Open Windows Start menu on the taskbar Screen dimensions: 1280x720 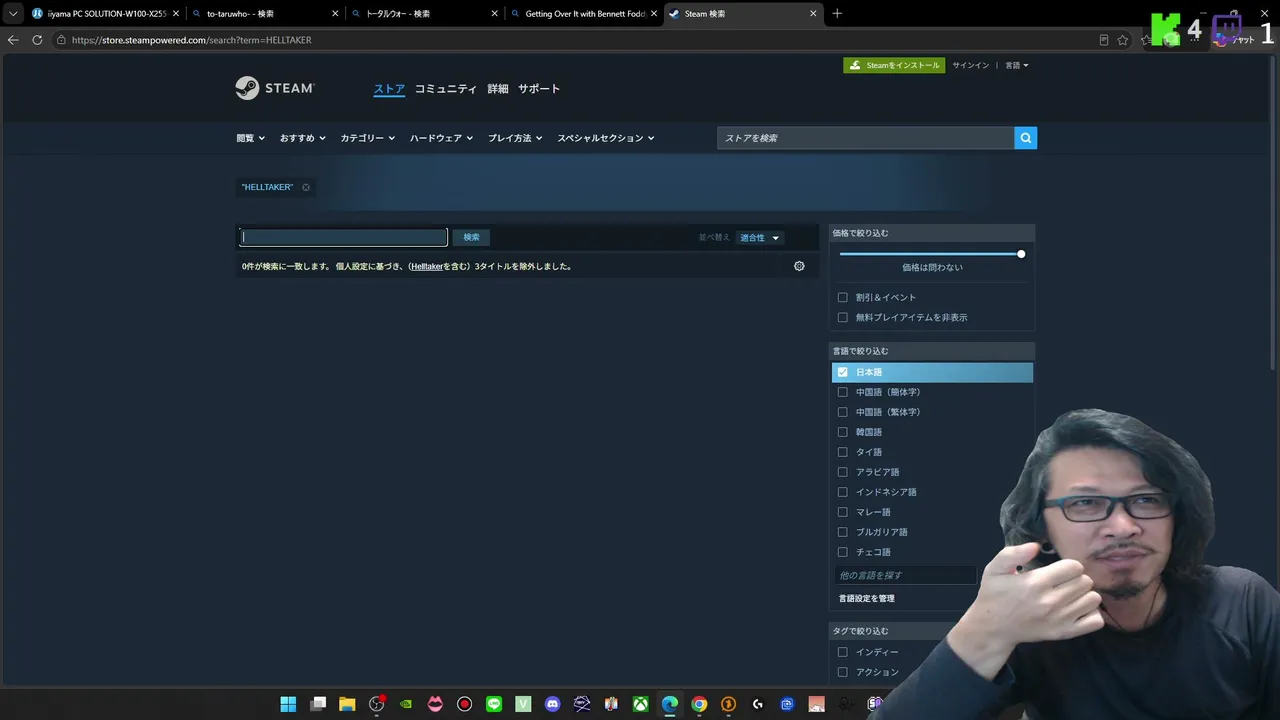click(x=288, y=704)
